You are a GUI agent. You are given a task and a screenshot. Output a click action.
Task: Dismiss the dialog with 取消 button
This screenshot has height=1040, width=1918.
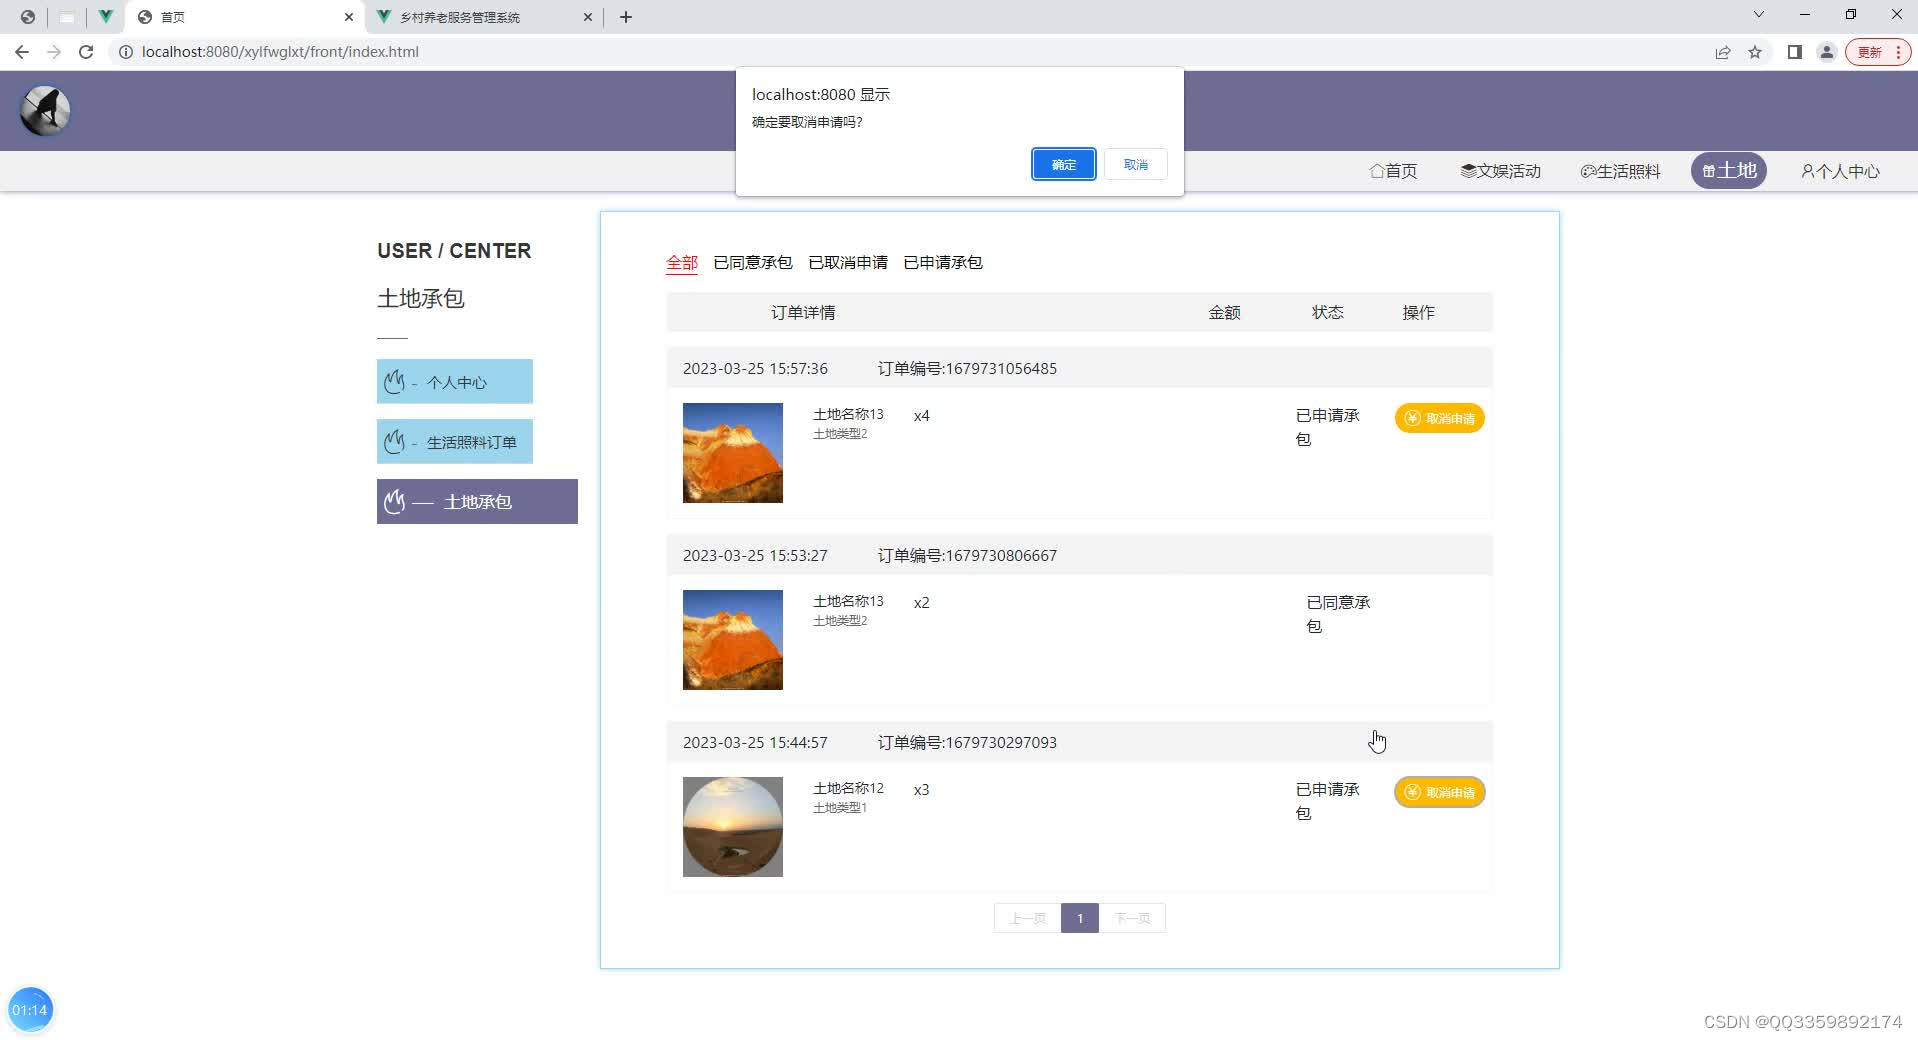1135,164
